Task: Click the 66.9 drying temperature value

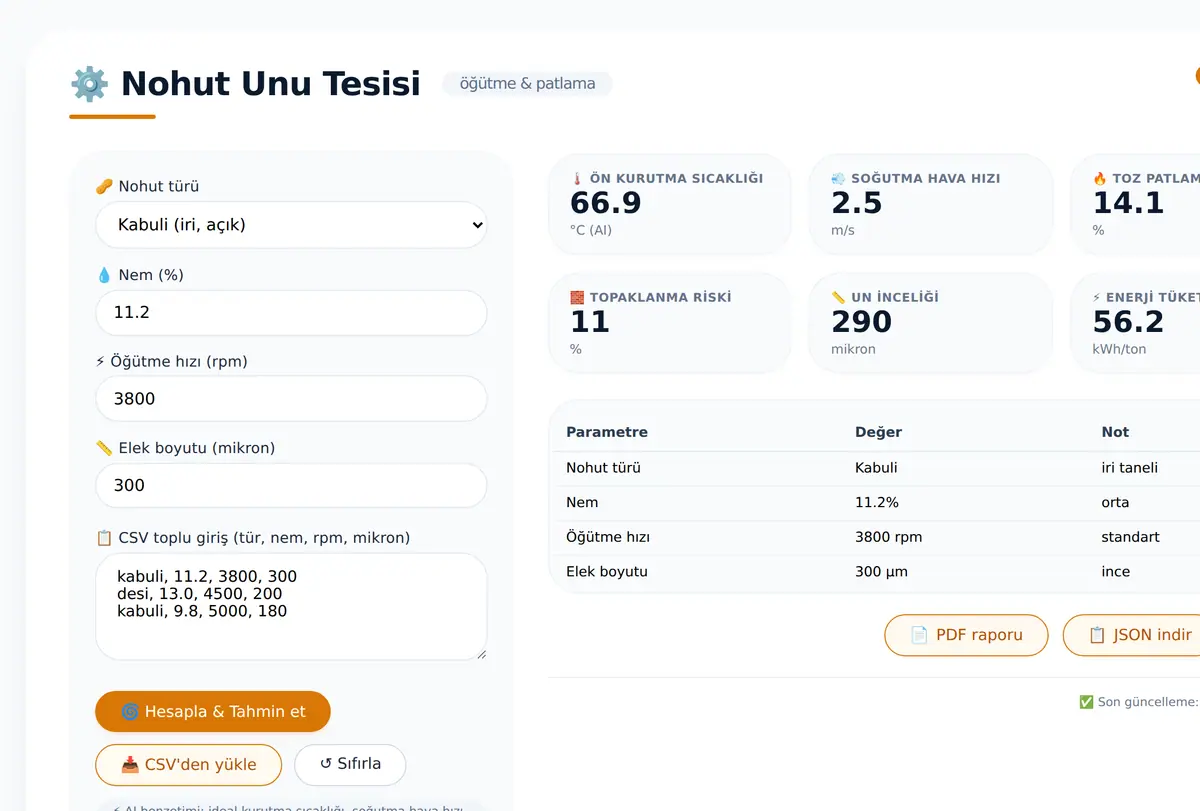Action: pyautogui.click(x=606, y=203)
